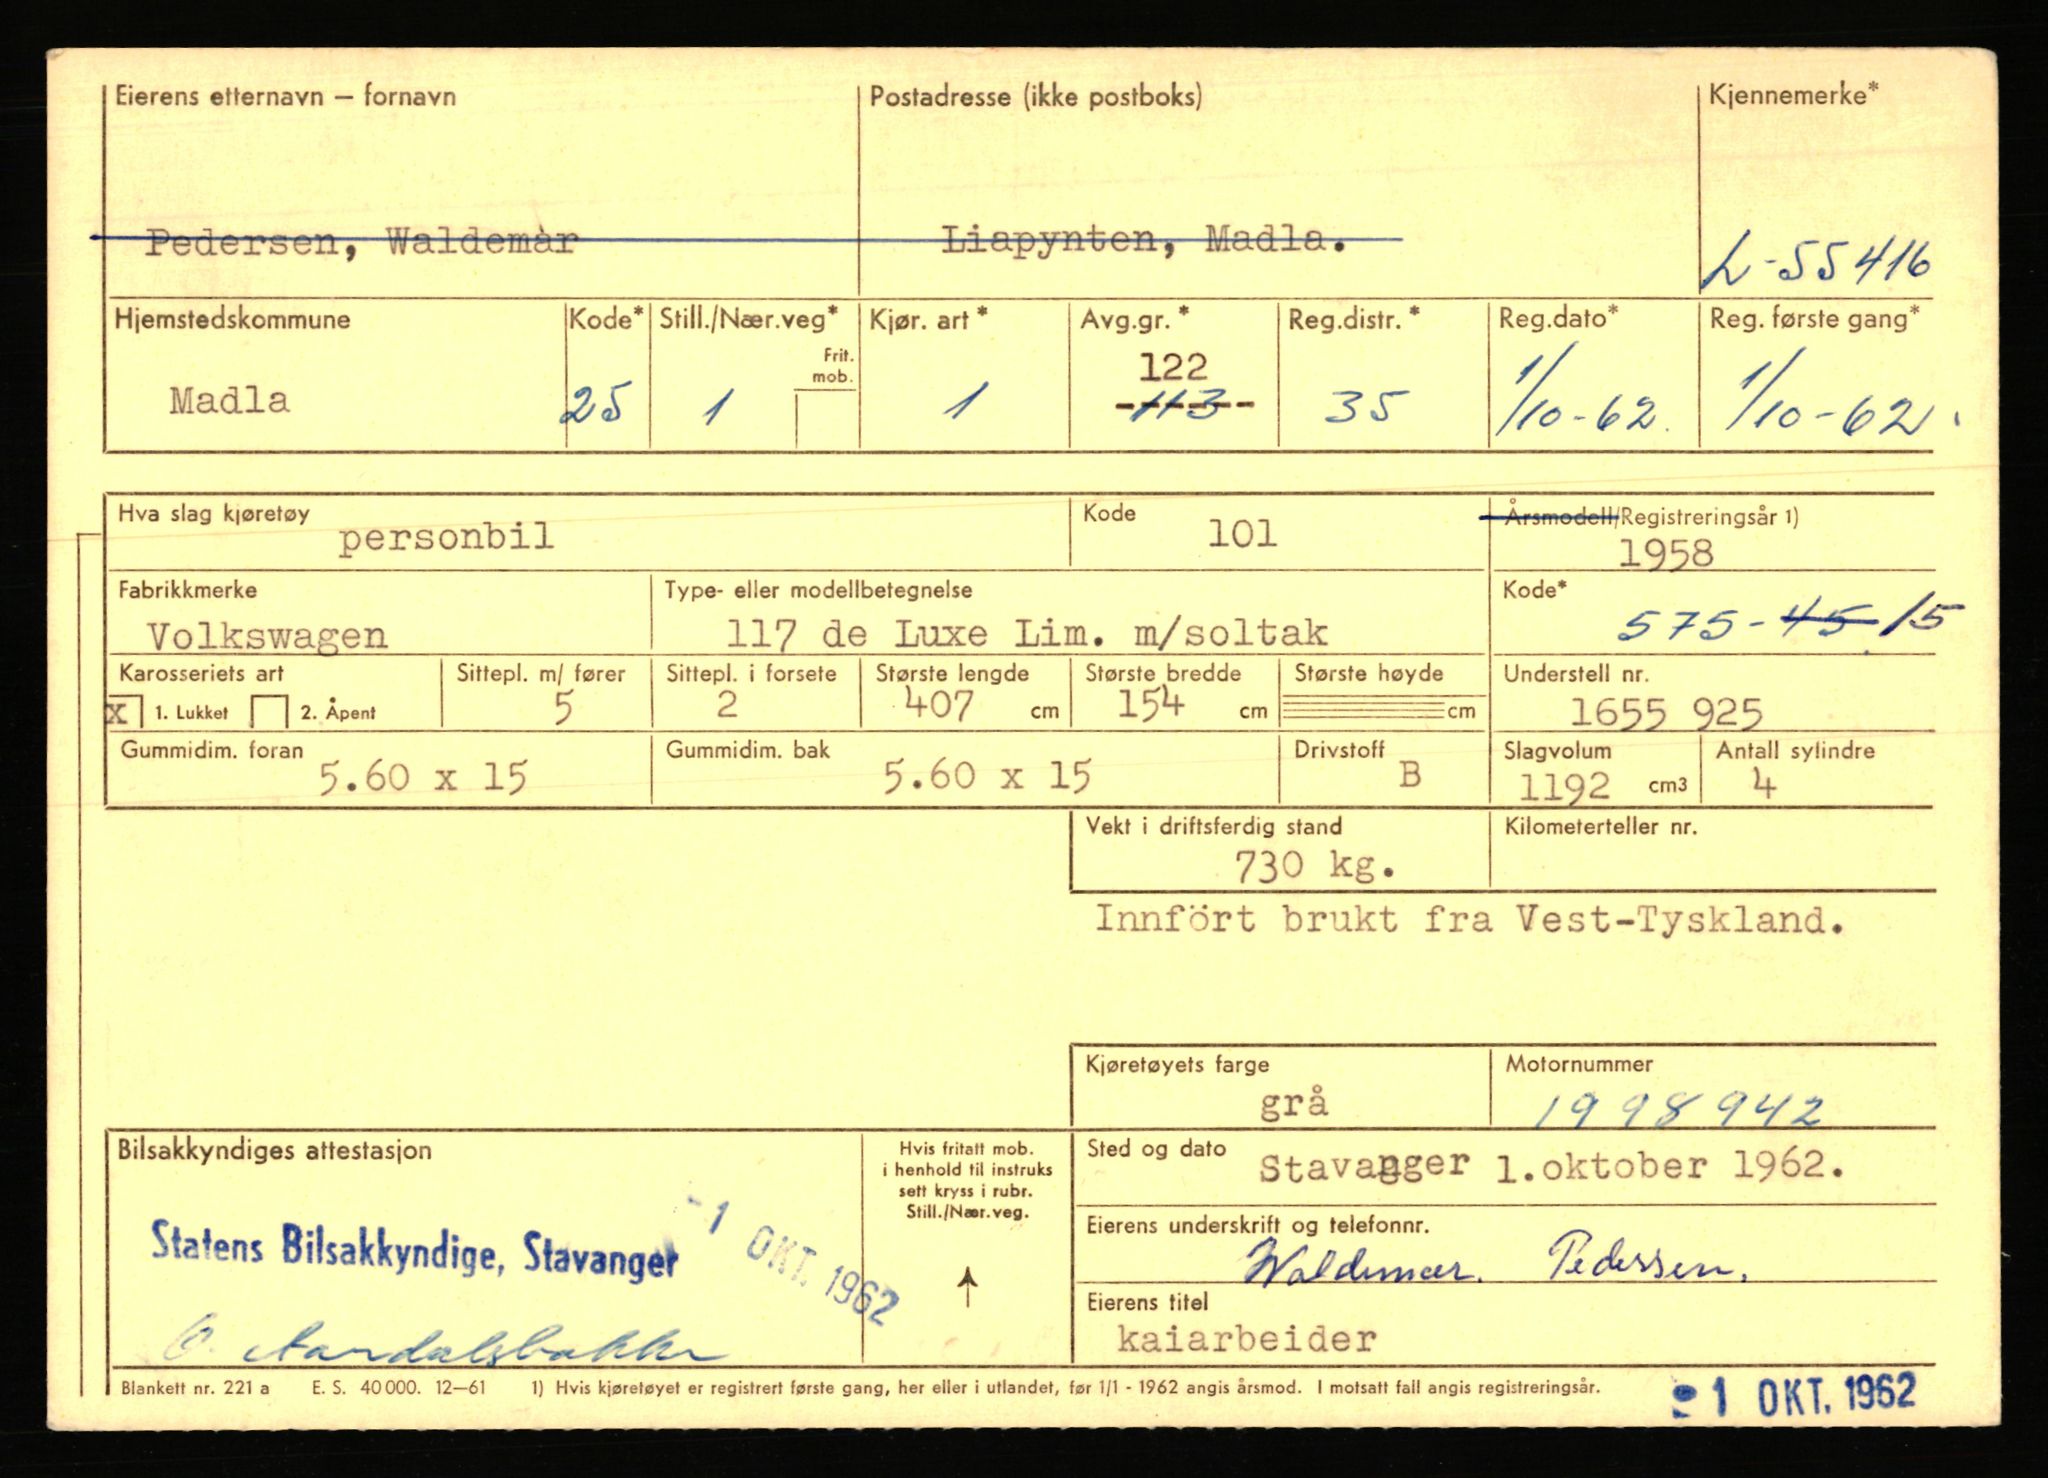Click the bottom-right blue stamp '1 OKT. 1962'
This screenshot has height=1478, width=2048.
click(1795, 1395)
